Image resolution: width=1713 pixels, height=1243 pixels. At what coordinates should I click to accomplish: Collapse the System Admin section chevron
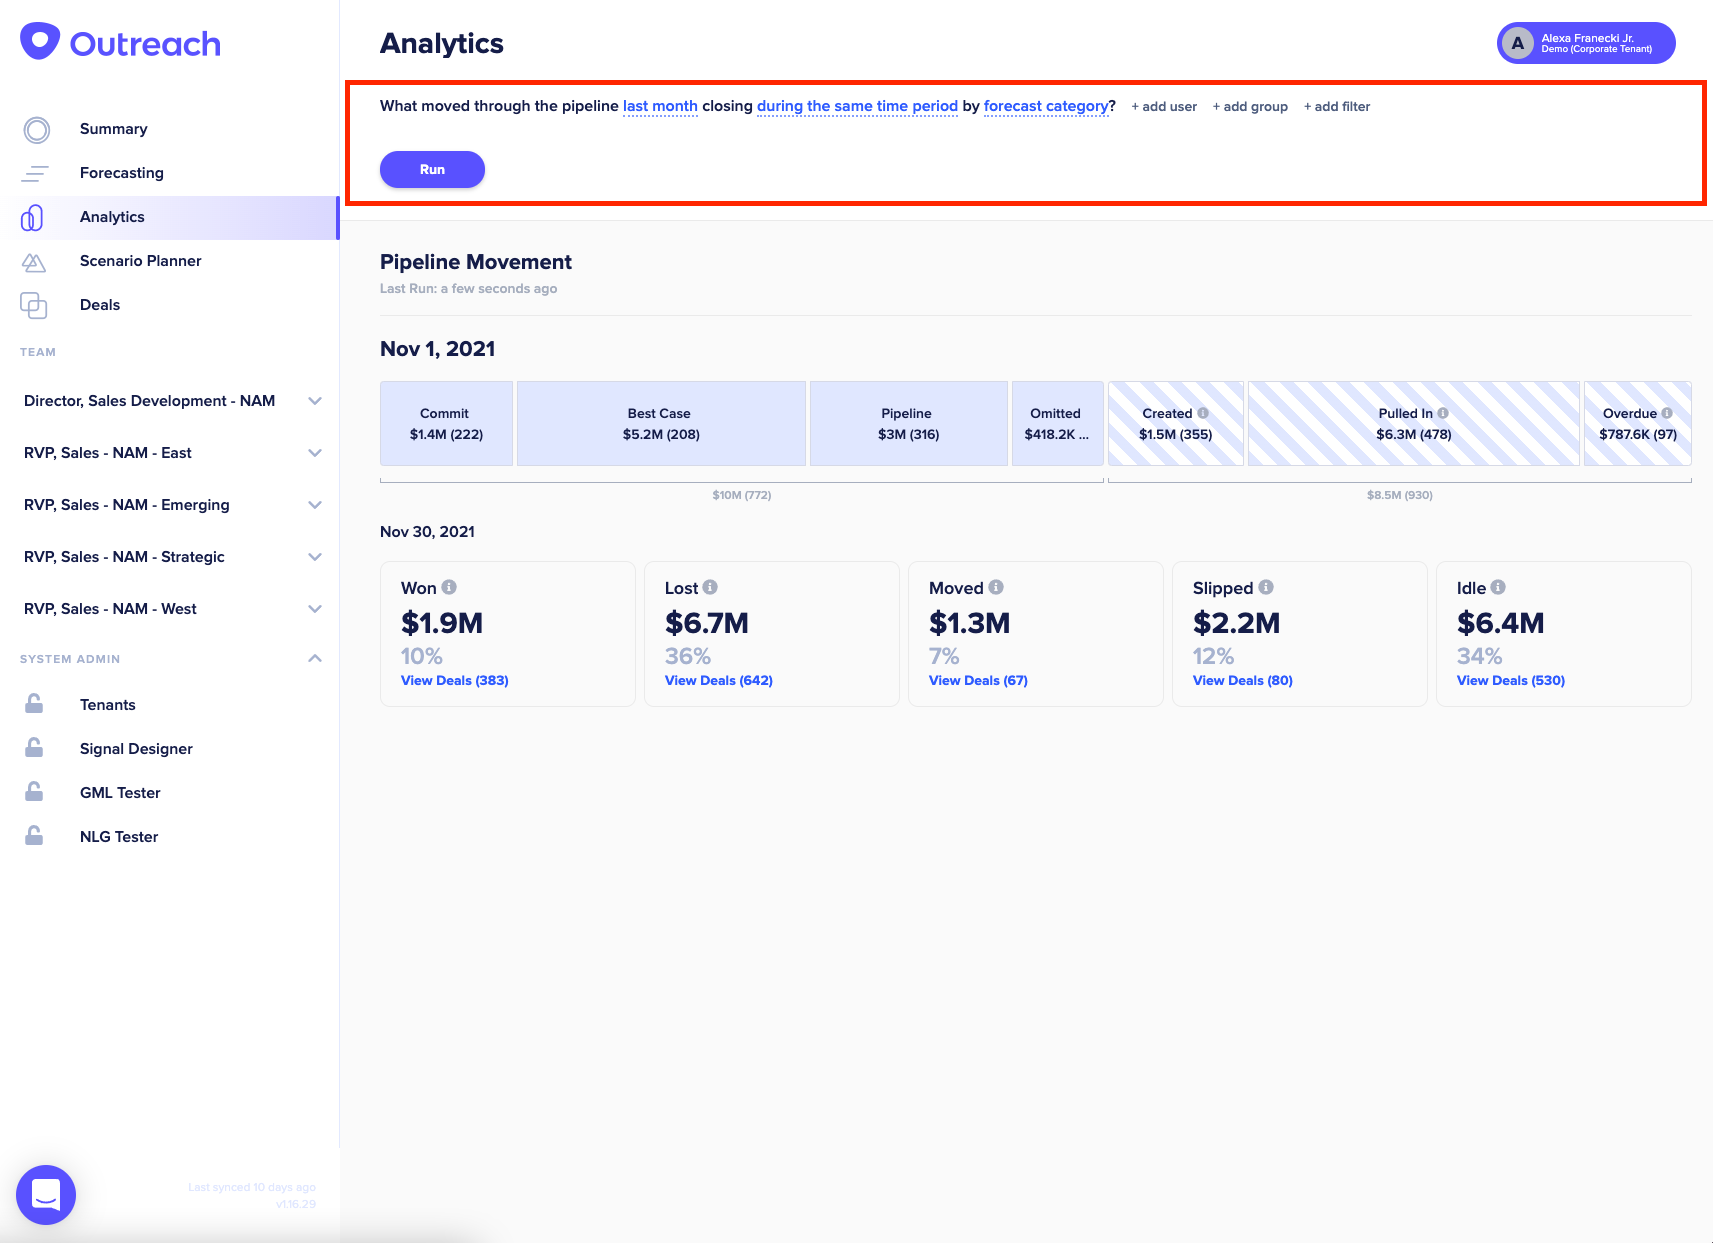click(315, 658)
